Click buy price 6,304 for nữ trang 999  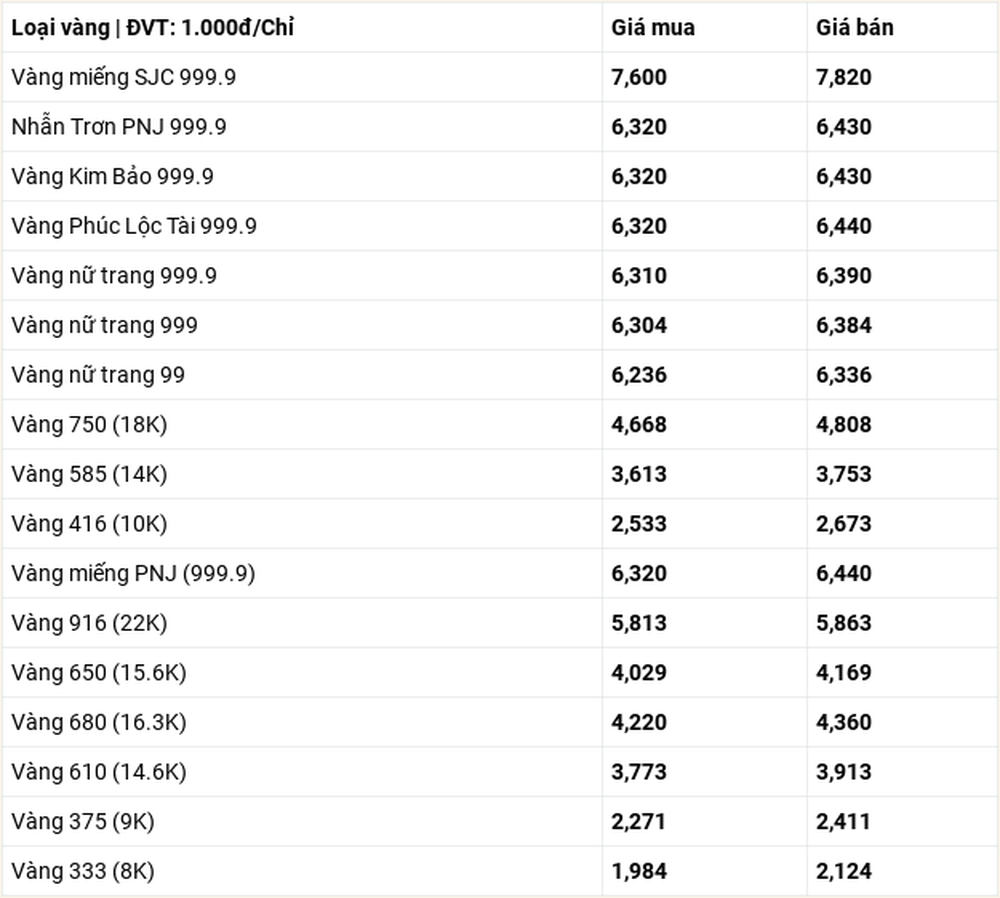[639, 325]
